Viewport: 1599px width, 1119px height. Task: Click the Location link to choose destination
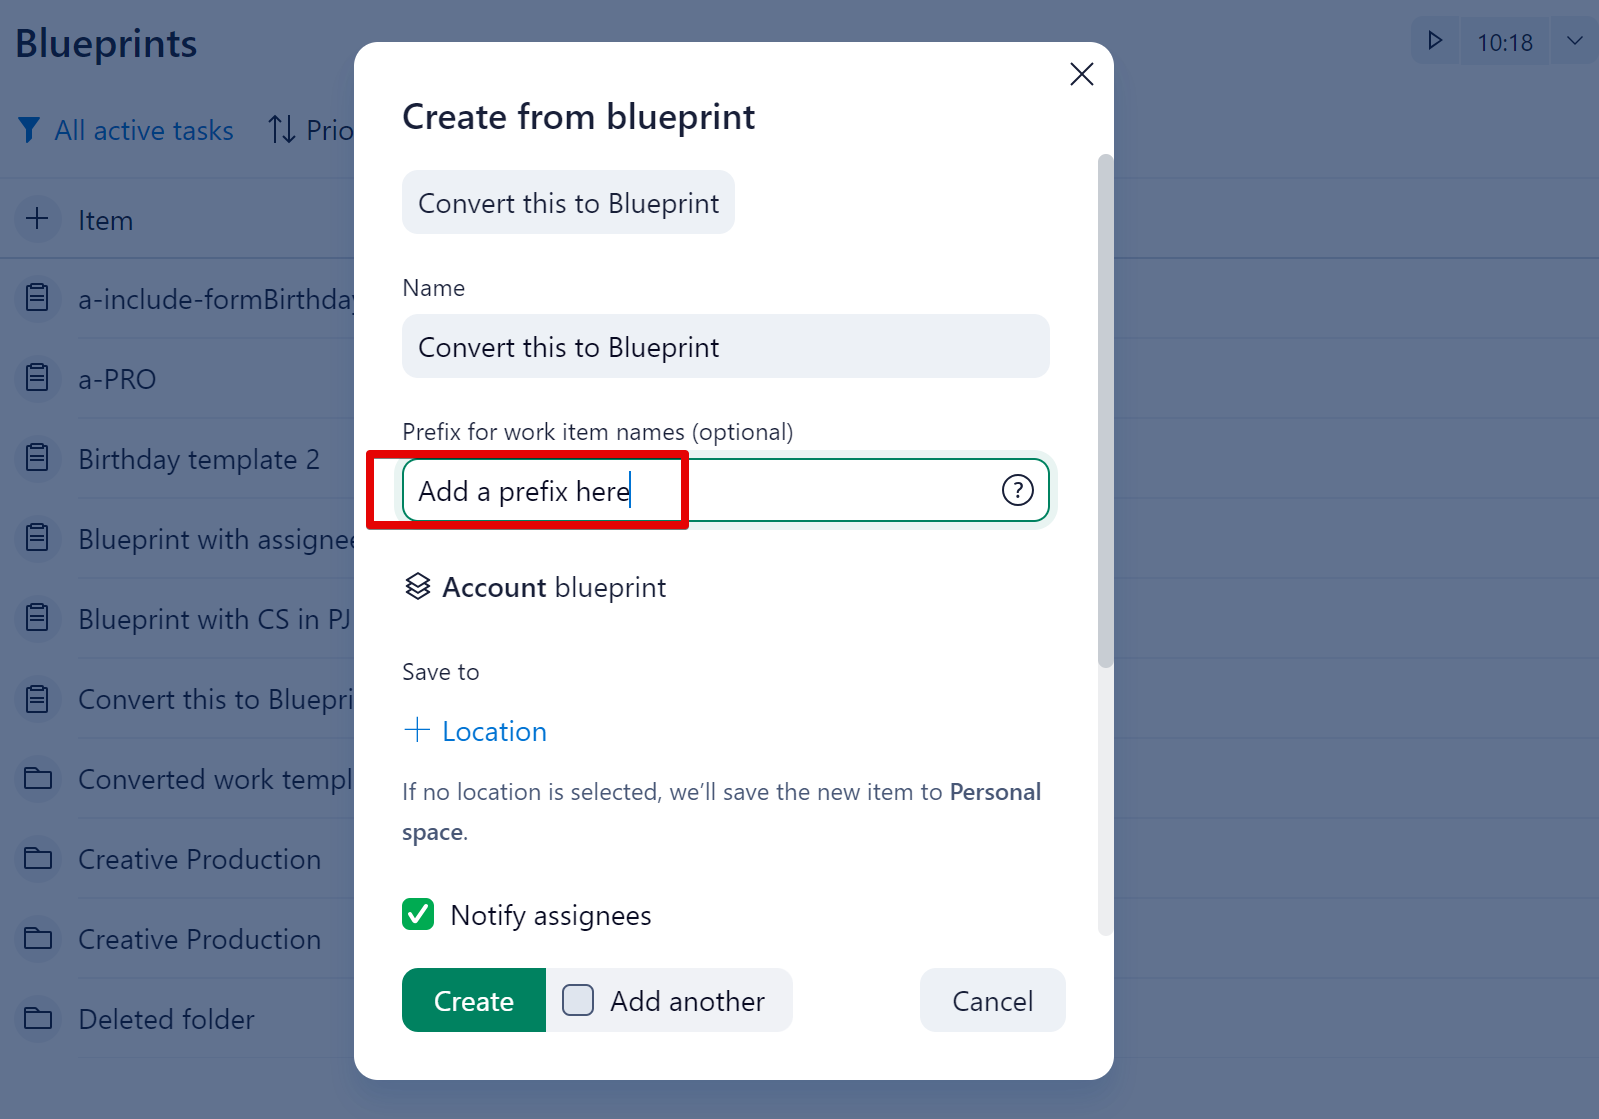click(494, 731)
